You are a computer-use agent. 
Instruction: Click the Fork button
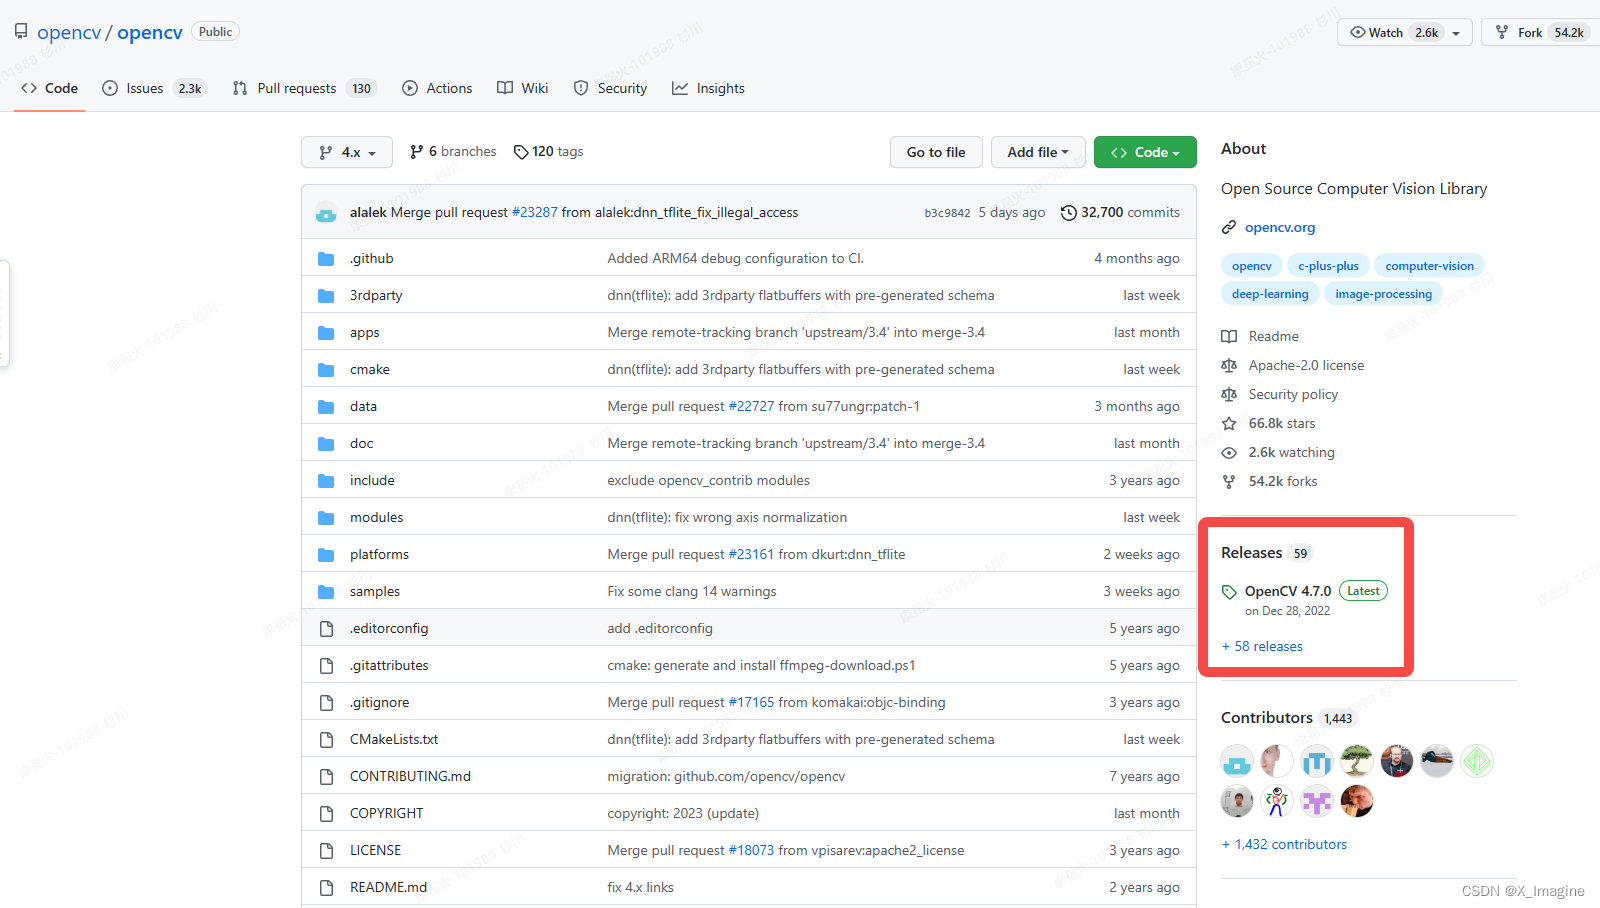pyautogui.click(x=1540, y=33)
